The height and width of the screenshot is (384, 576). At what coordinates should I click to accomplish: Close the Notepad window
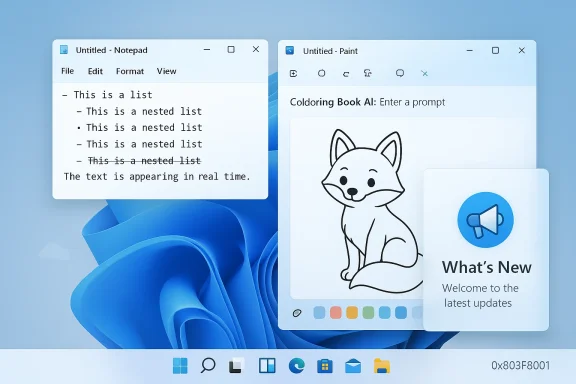click(256, 49)
